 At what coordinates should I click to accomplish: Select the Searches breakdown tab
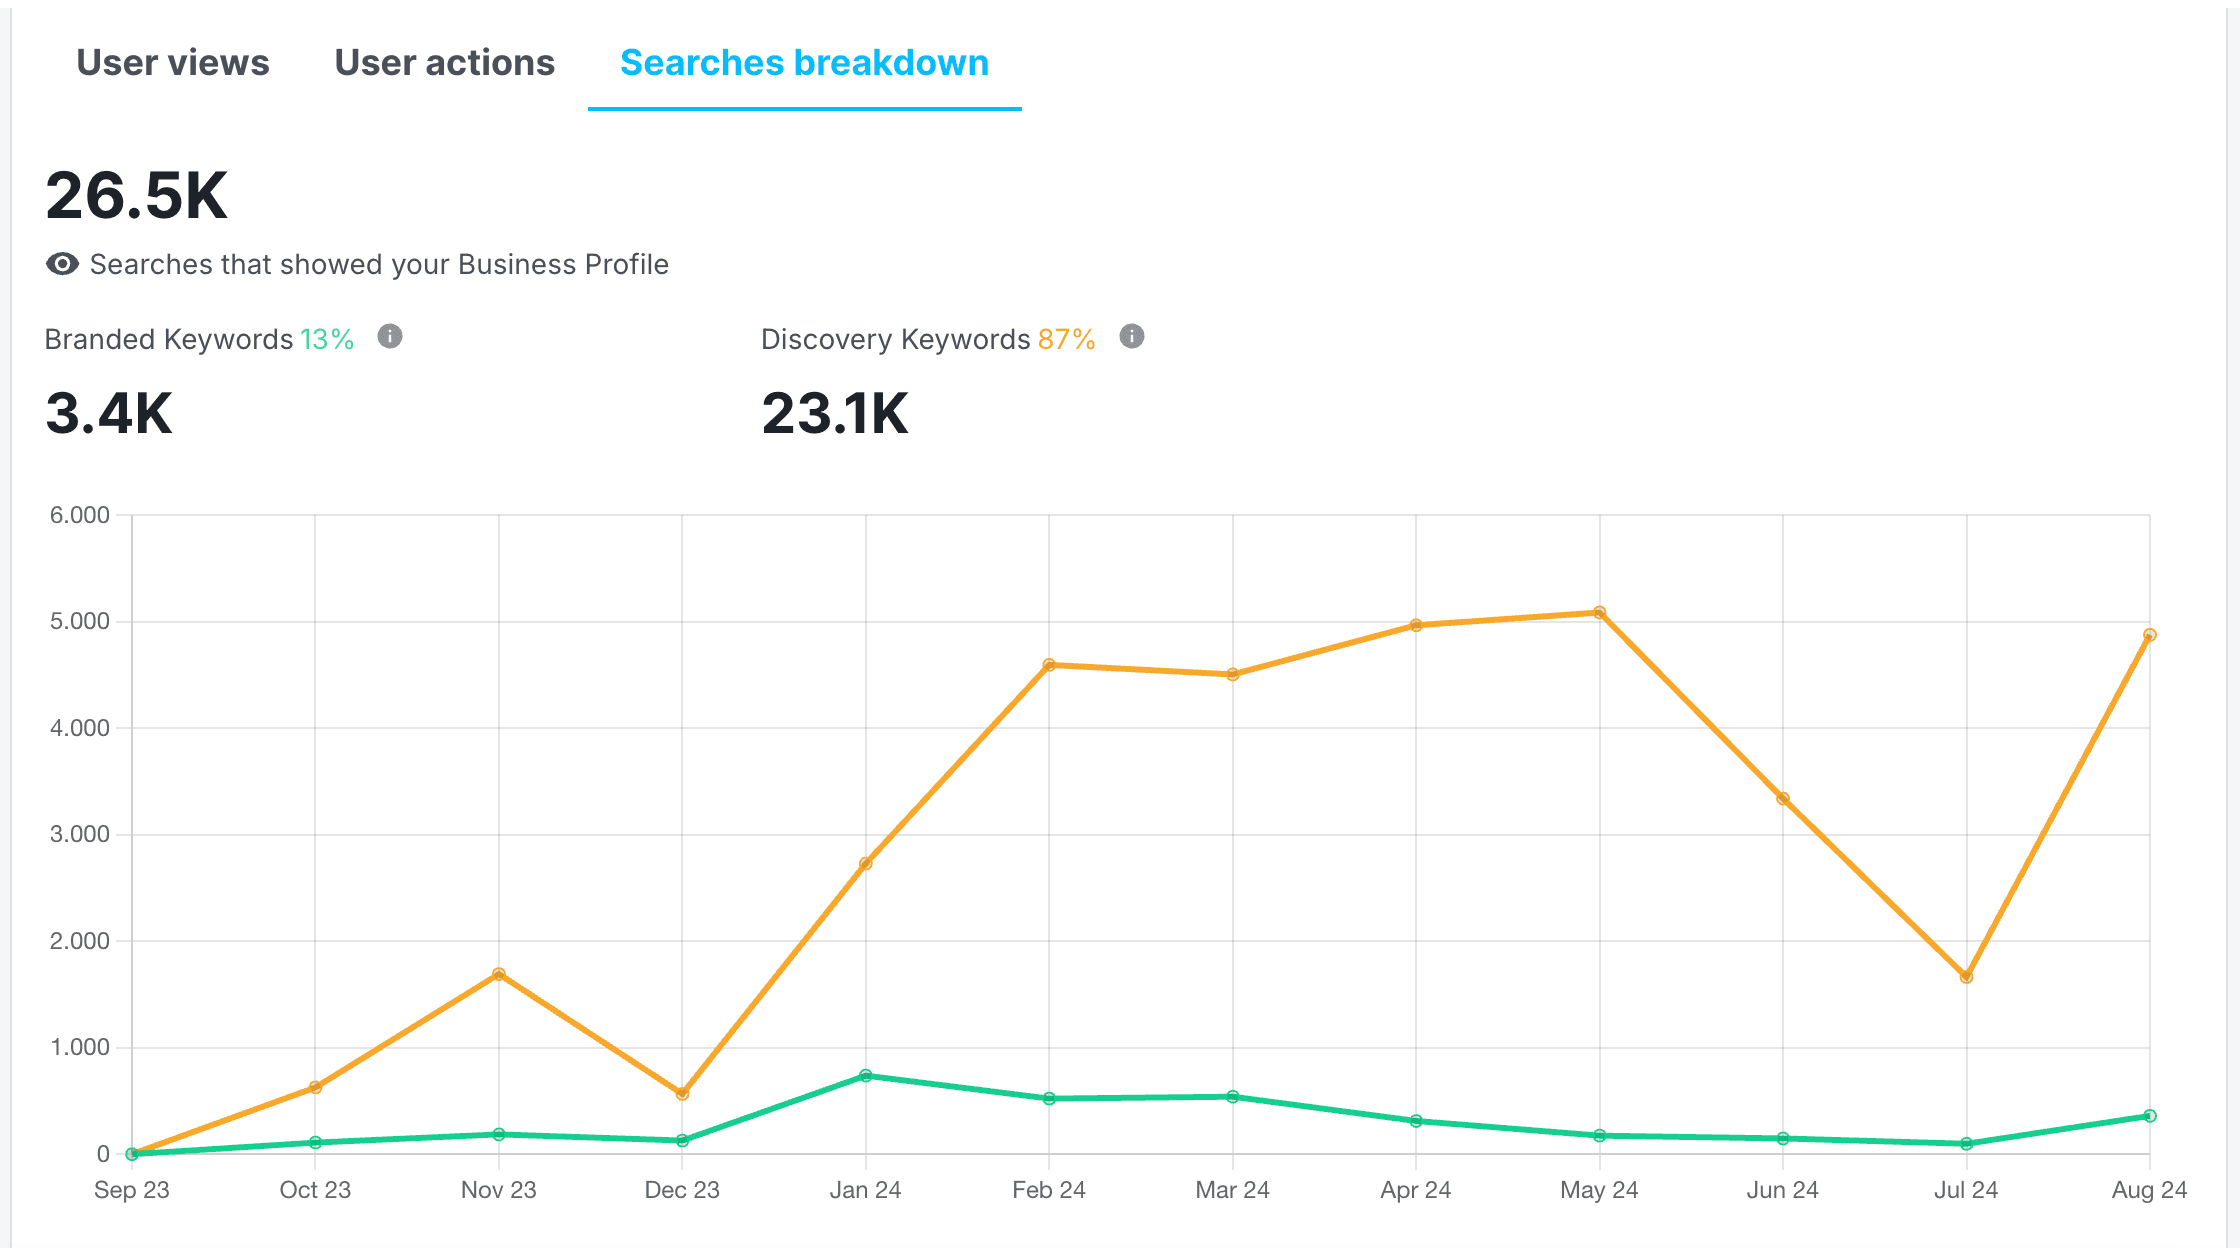(x=804, y=63)
